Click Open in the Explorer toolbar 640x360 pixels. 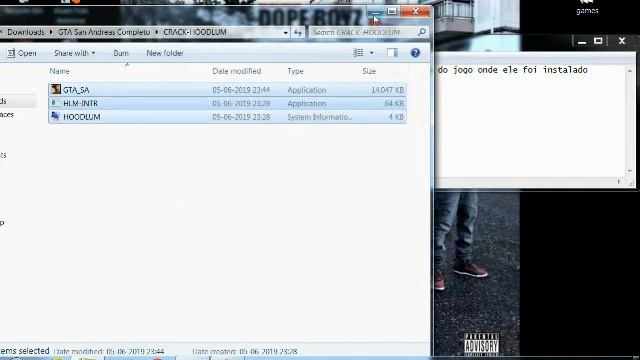(x=22, y=53)
